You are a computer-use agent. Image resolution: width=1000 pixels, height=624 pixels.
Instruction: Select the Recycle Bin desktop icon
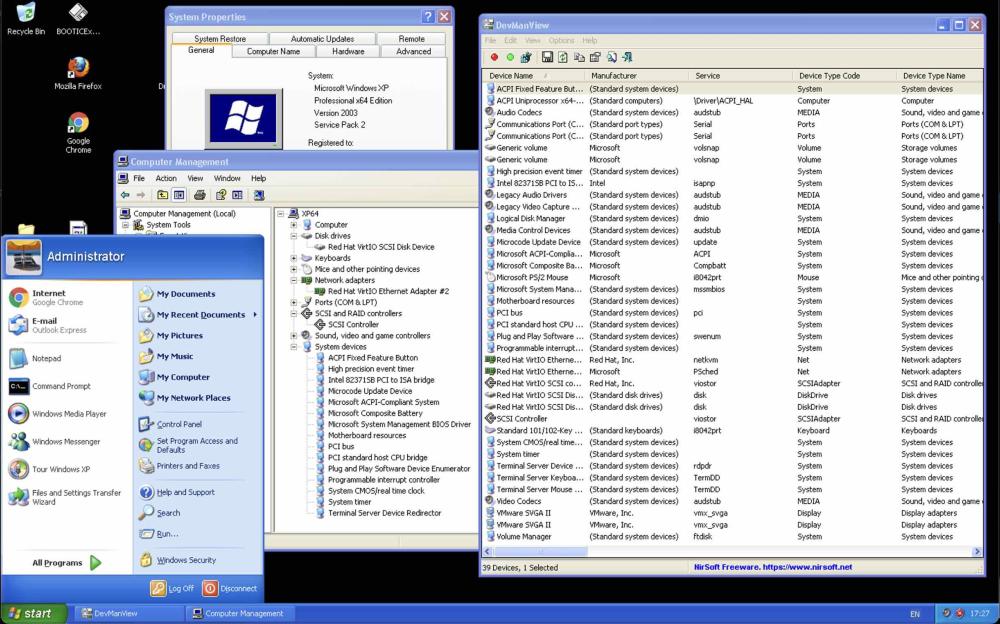coord(26,19)
